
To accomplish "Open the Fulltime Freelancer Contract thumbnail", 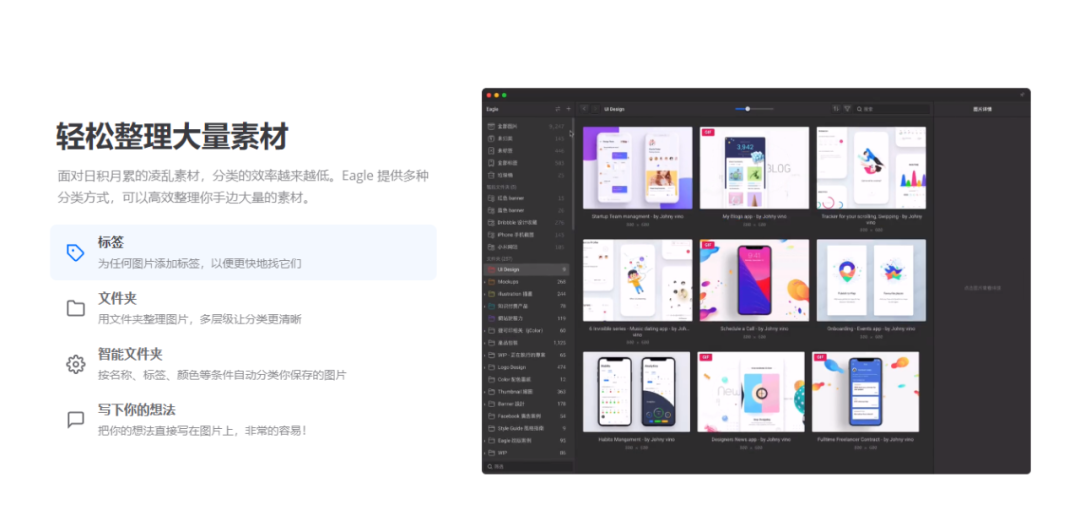I will [866, 392].
